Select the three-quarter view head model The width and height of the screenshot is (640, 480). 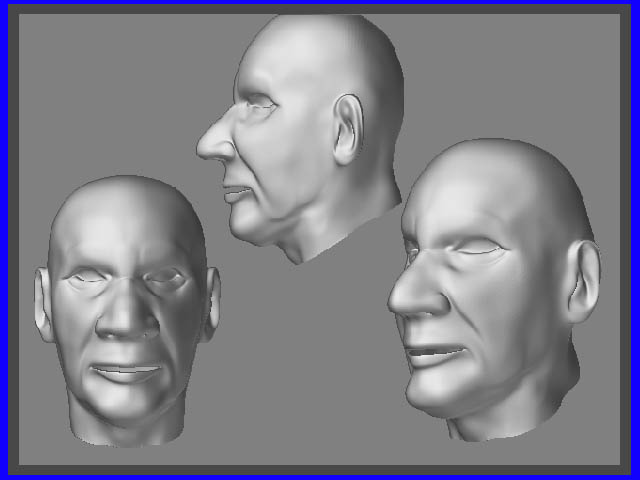[x=494, y=290]
